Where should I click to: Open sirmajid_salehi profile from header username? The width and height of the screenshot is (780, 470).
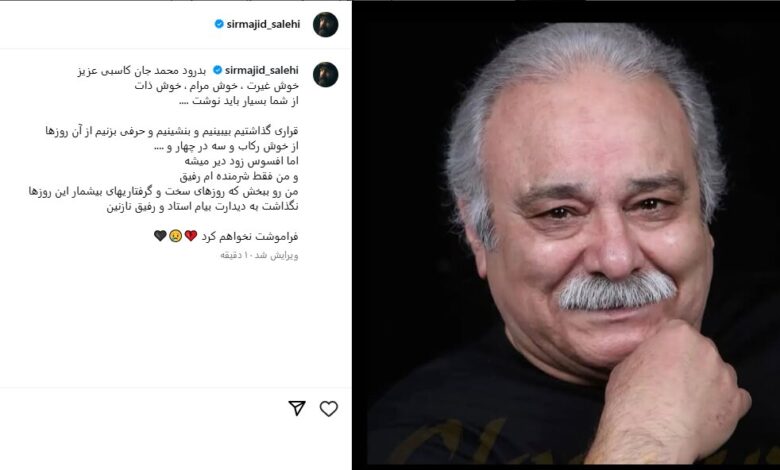(x=263, y=24)
